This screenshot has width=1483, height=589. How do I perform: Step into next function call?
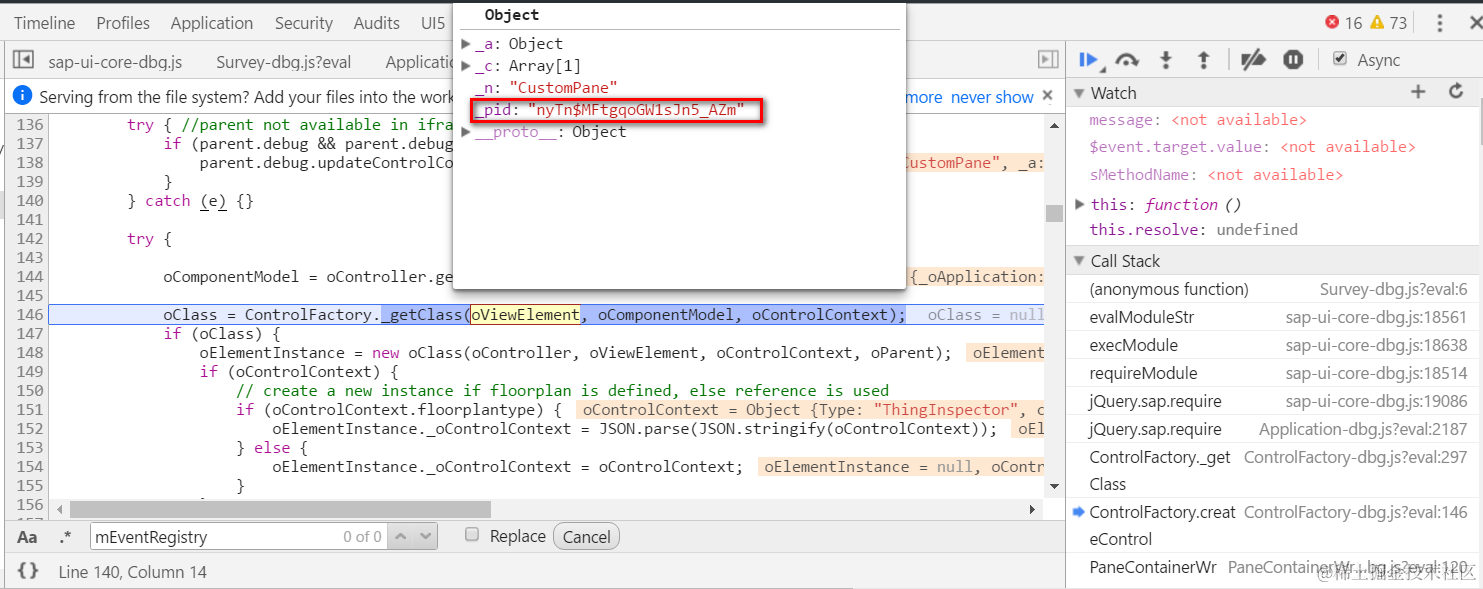[1166, 60]
